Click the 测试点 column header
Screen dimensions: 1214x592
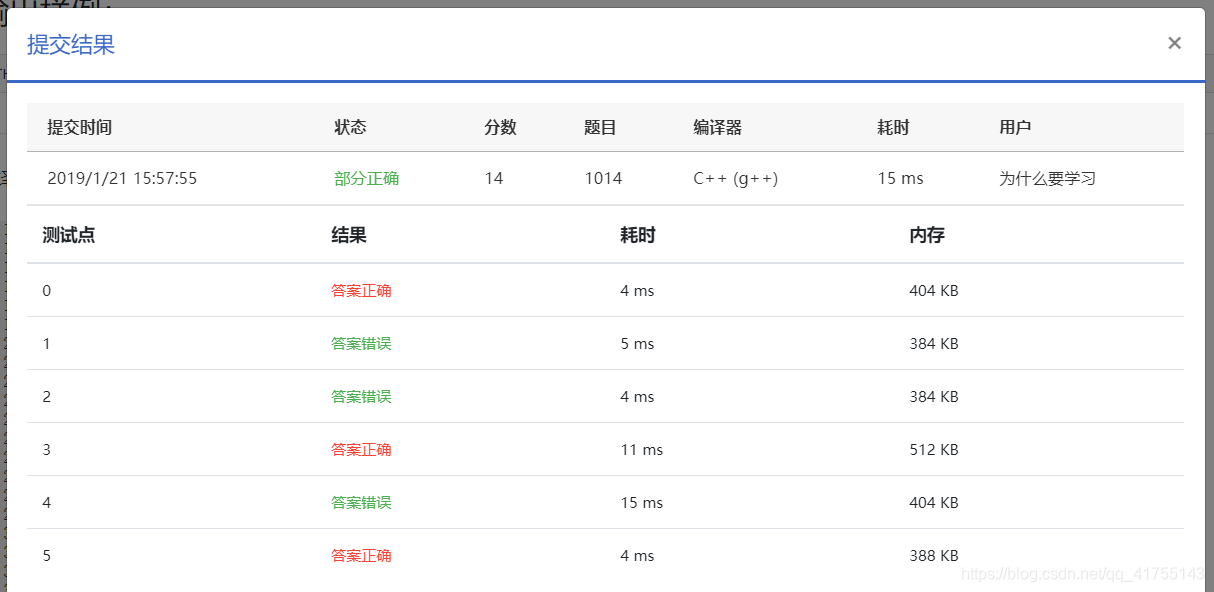pyautogui.click(x=69, y=236)
